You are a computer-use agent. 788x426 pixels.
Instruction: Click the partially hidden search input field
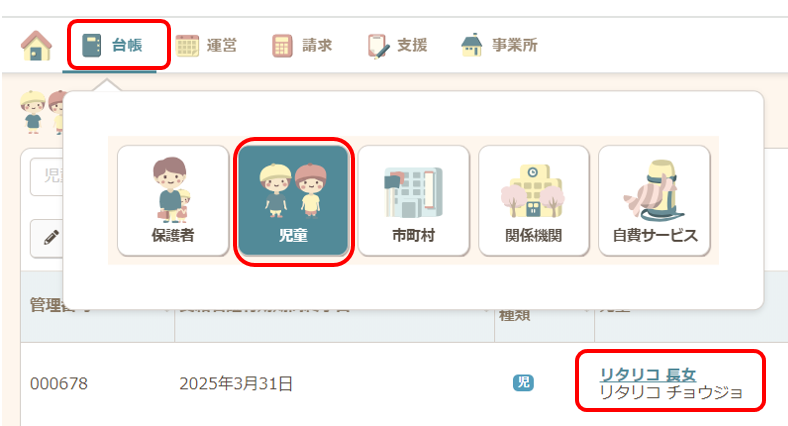(46, 176)
